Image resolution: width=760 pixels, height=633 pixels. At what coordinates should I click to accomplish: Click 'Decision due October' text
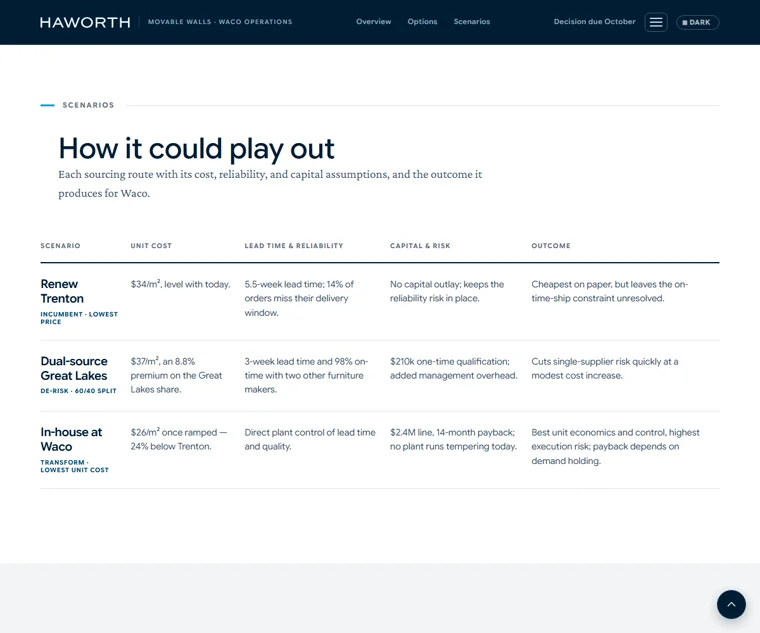pos(594,22)
